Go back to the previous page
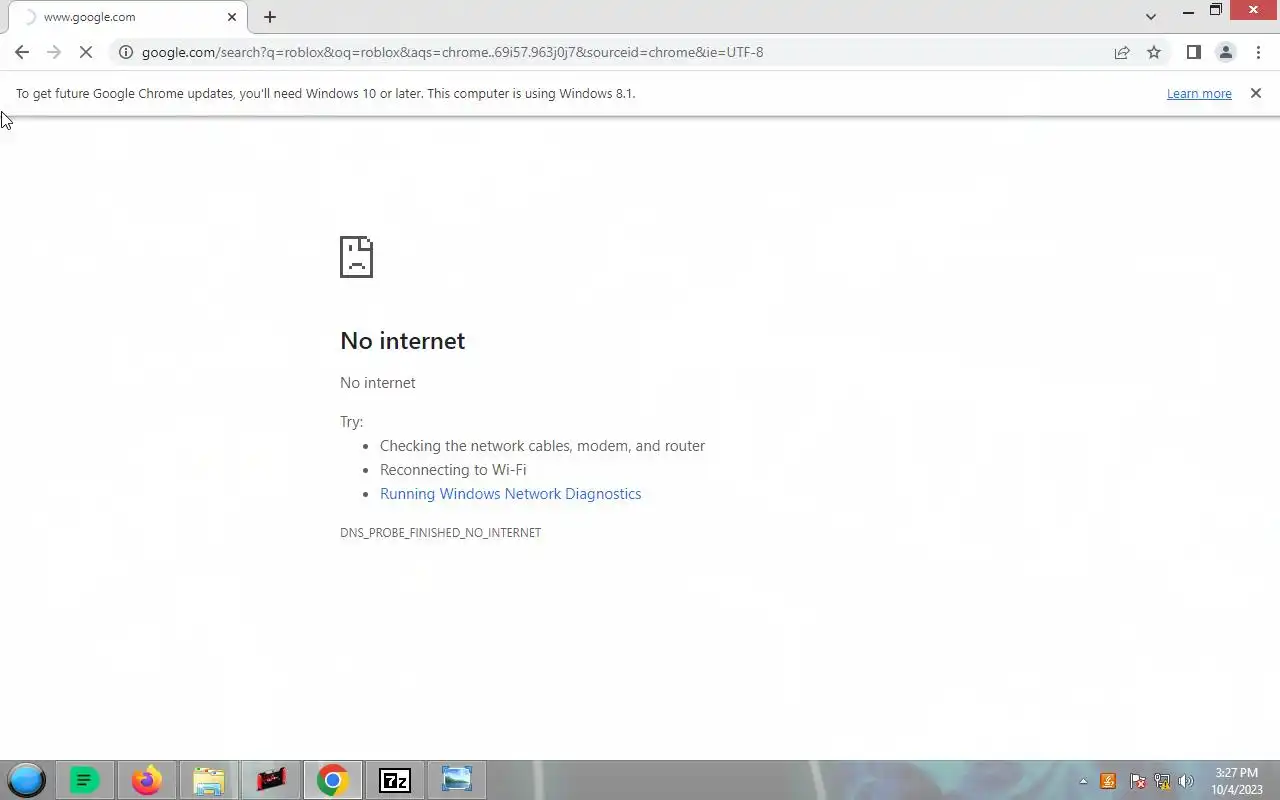The width and height of the screenshot is (1280, 800). click(x=22, y=52)
